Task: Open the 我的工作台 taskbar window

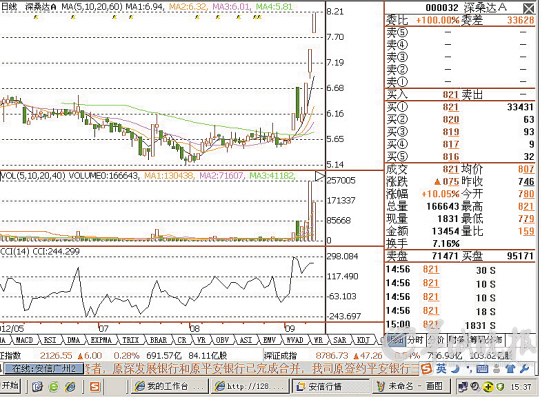Action: [170, 386]
